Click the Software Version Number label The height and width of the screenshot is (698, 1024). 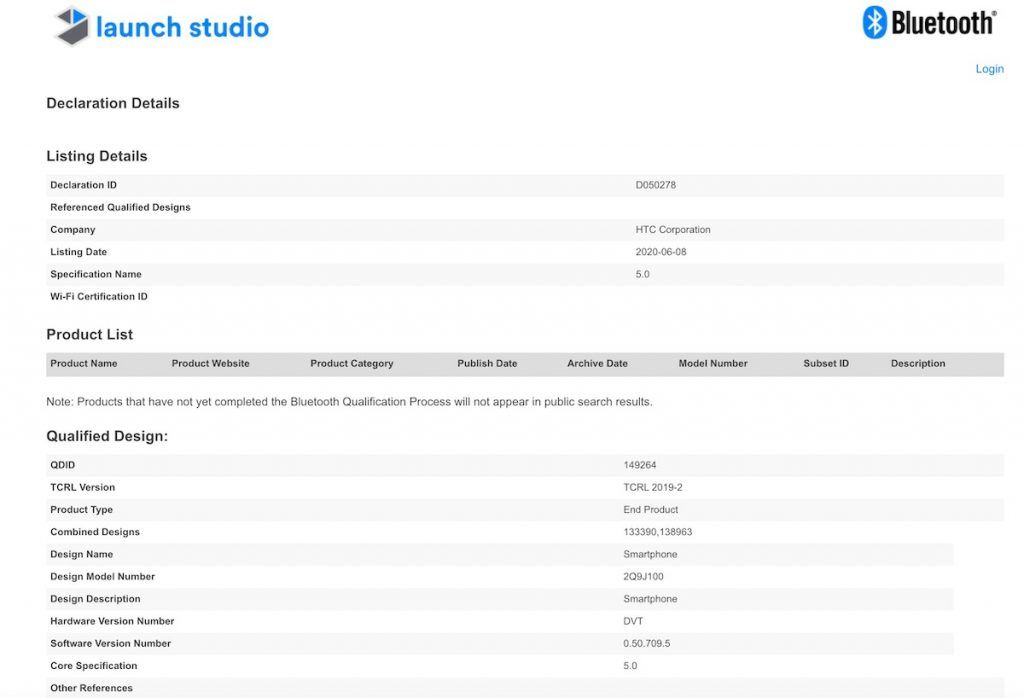(x=110, y=643)
